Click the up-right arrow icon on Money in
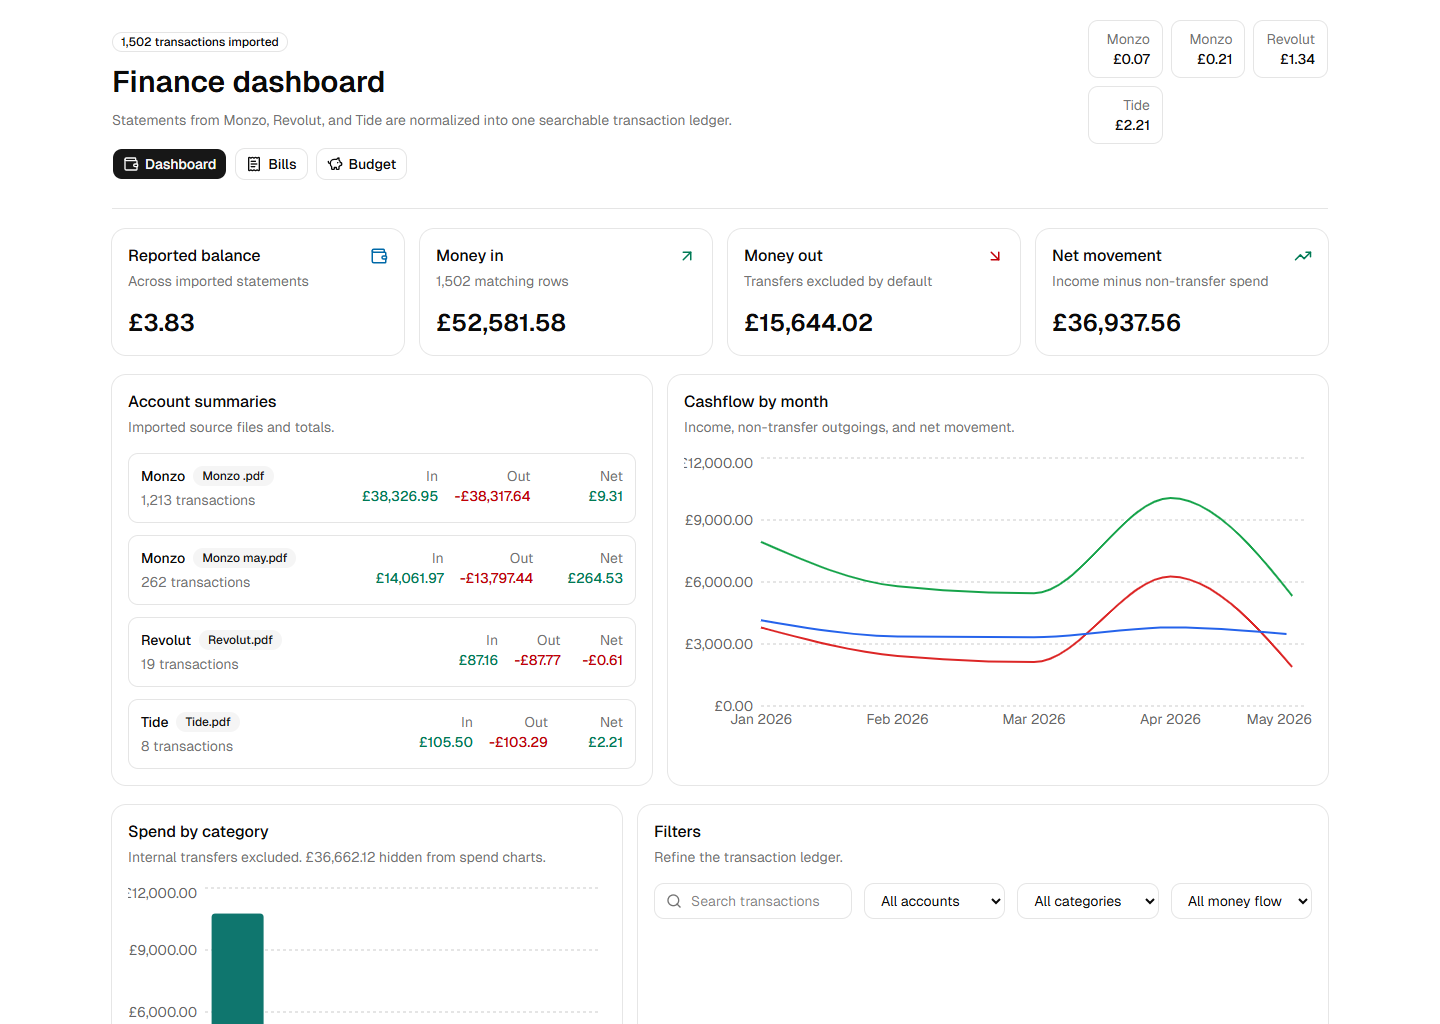 (687, 256)
